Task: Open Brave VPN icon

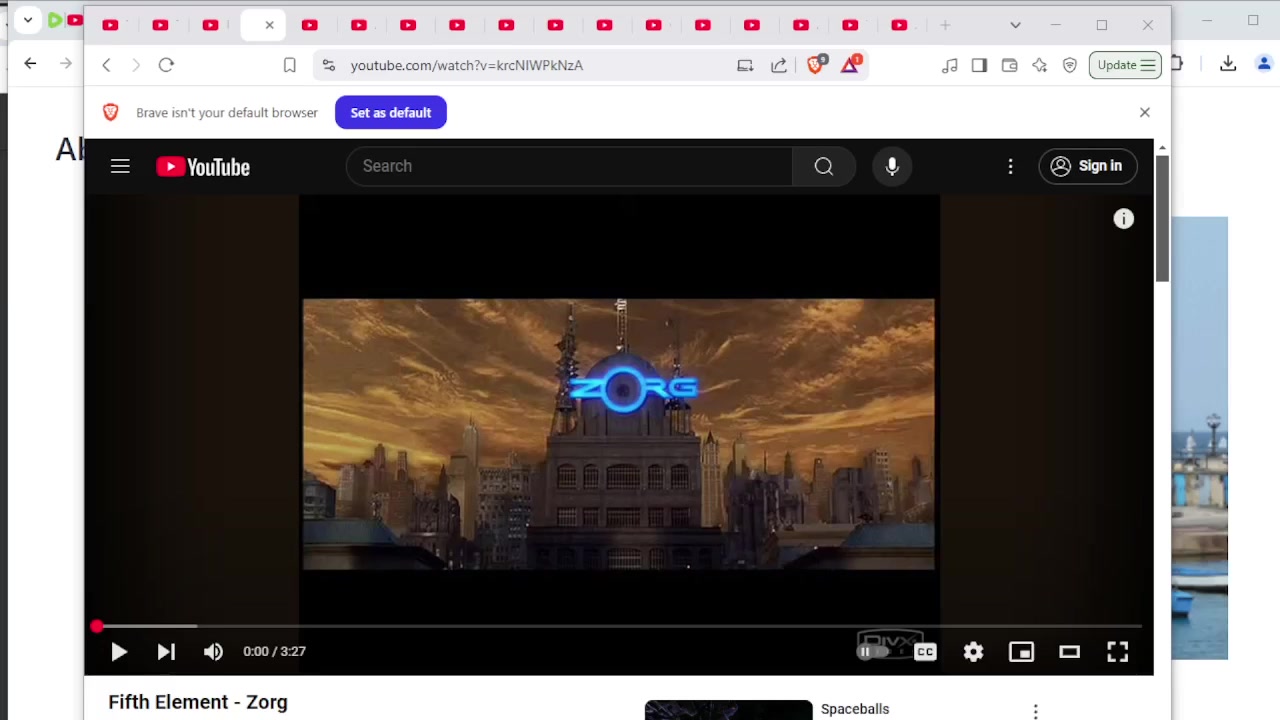Action: 1070,65
